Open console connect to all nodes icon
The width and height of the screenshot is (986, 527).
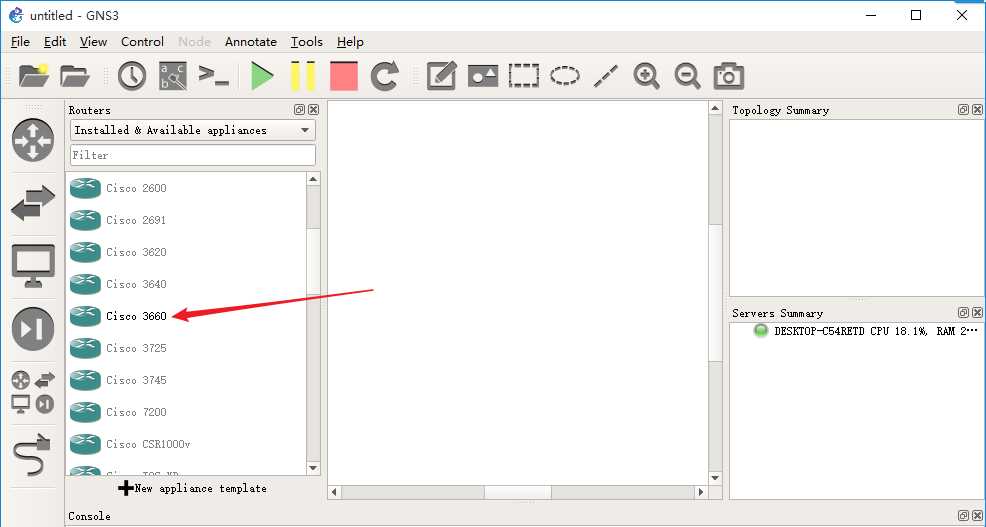213,75
